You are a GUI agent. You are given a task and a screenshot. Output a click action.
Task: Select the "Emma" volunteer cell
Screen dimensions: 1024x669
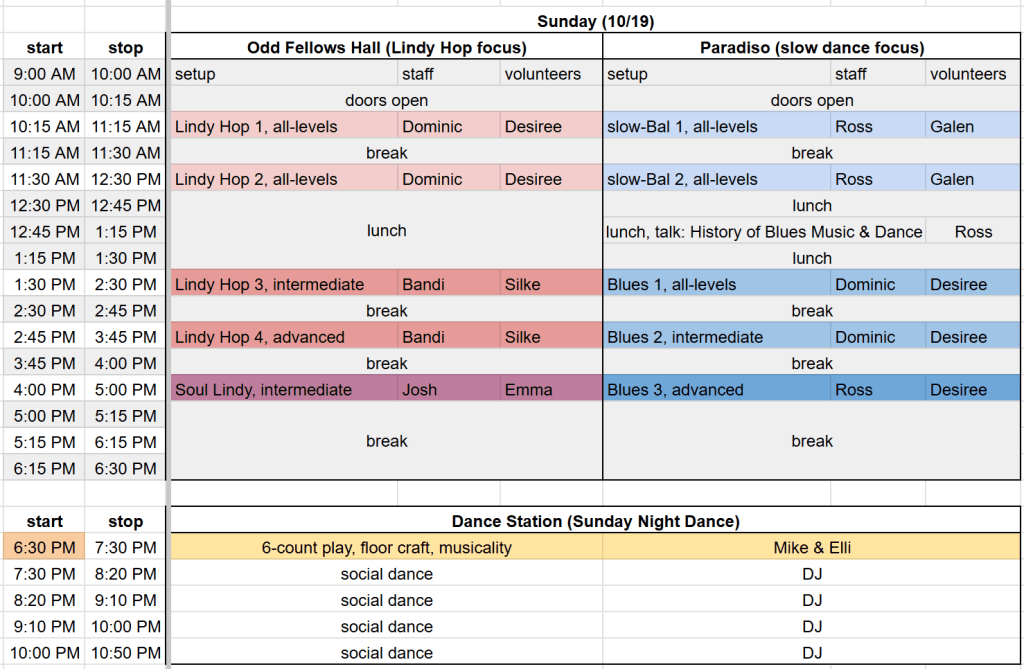[550, 390]
